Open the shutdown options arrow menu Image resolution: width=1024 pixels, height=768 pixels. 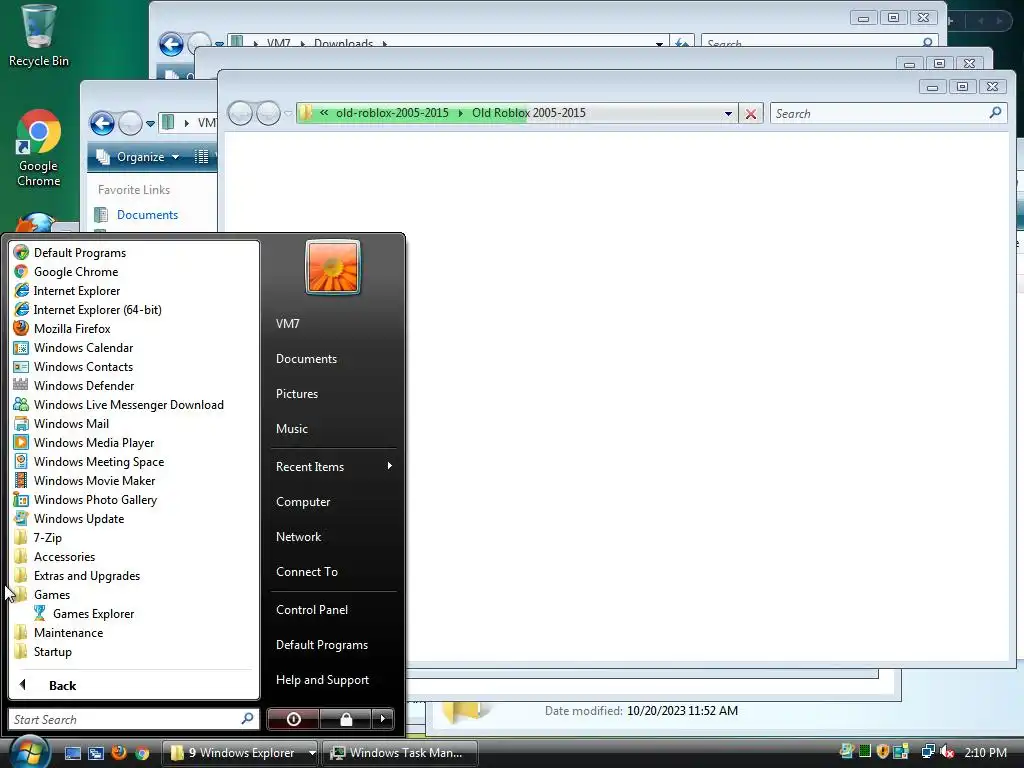click(383, 719)
